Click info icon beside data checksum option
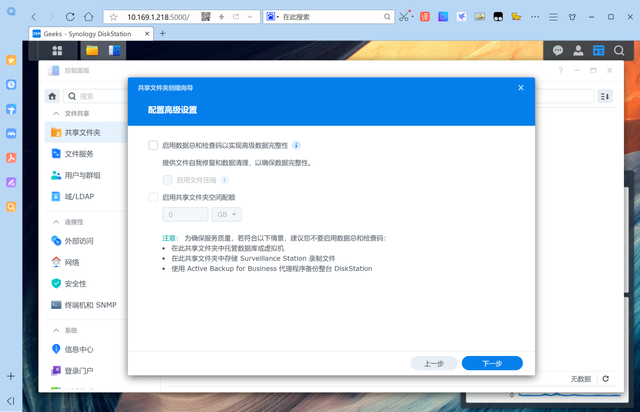The height and width of the screenshot is (412, 640). pos(296,145)
